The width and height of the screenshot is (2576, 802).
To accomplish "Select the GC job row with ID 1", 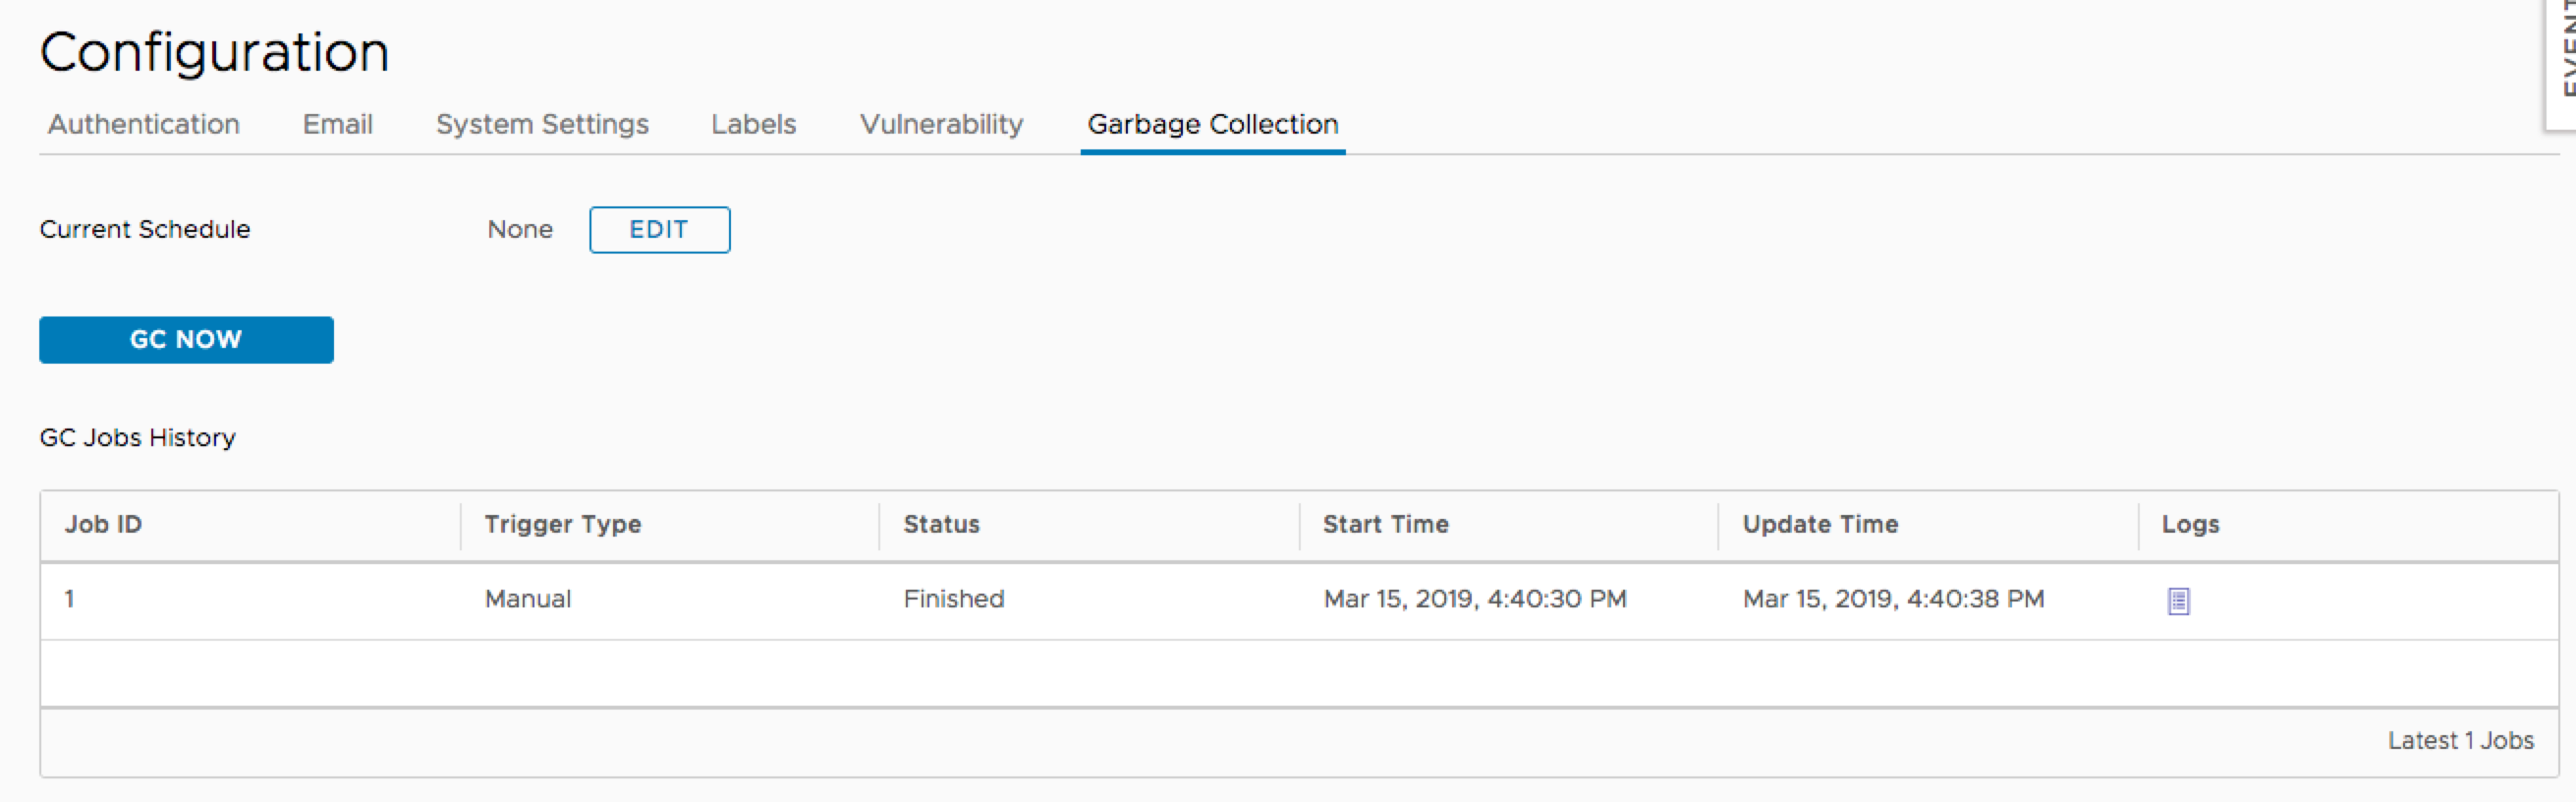I will (x=69, y=599).
